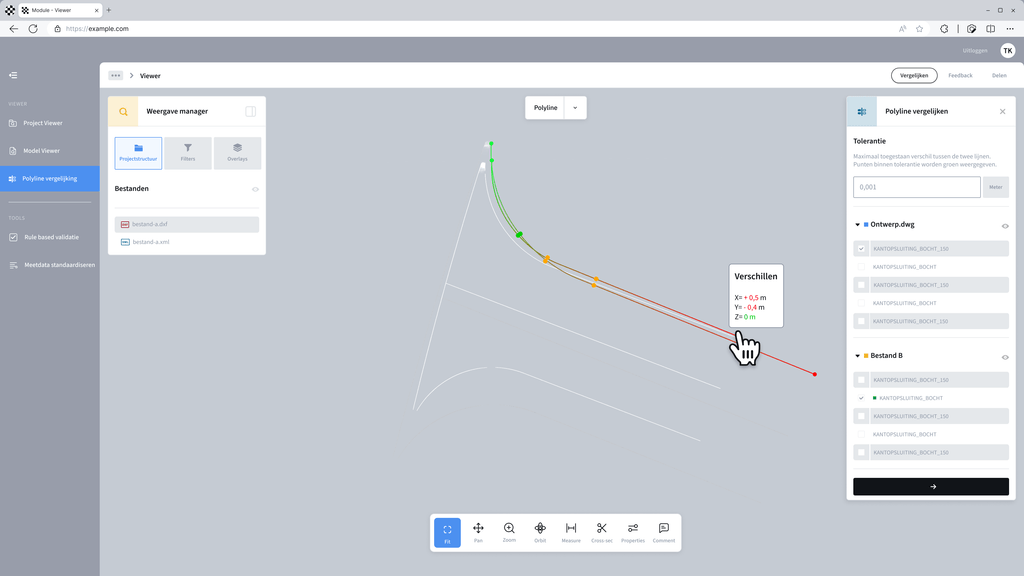
Task: Open a new browser tab
Action: click(x=108, y=10)
